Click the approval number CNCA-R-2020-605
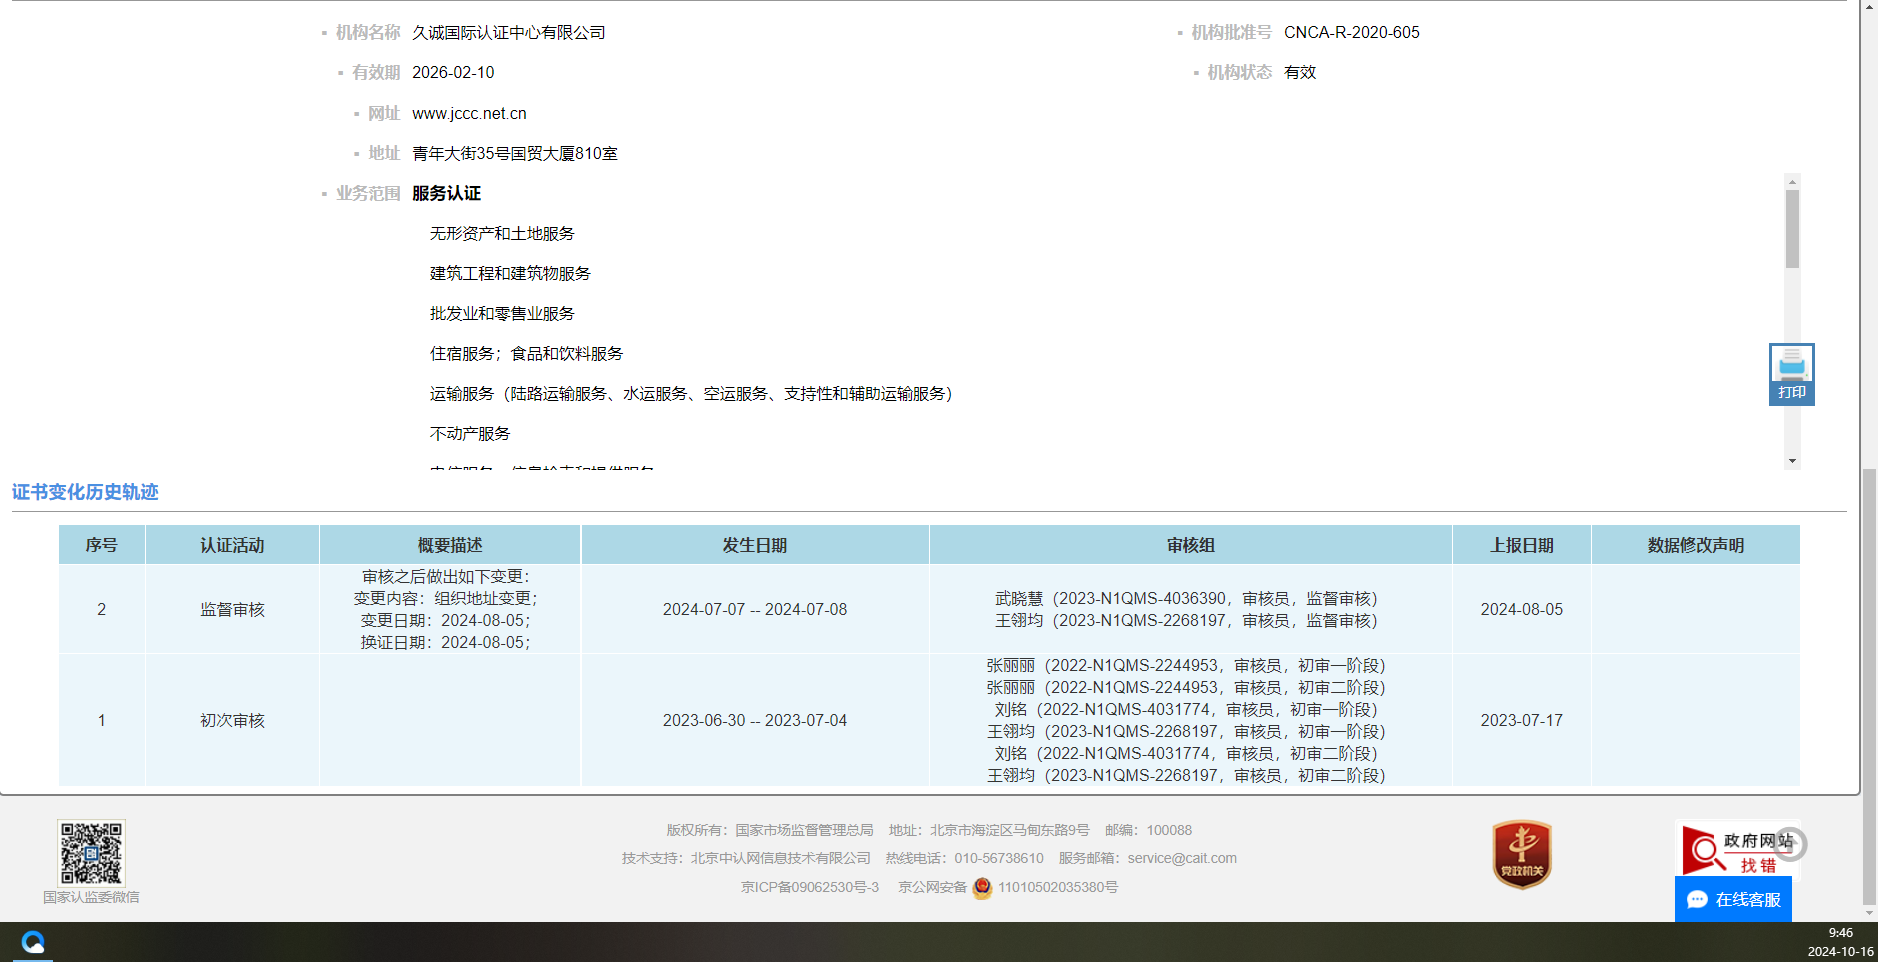1878x962 pixels. tap(1352, 32)
